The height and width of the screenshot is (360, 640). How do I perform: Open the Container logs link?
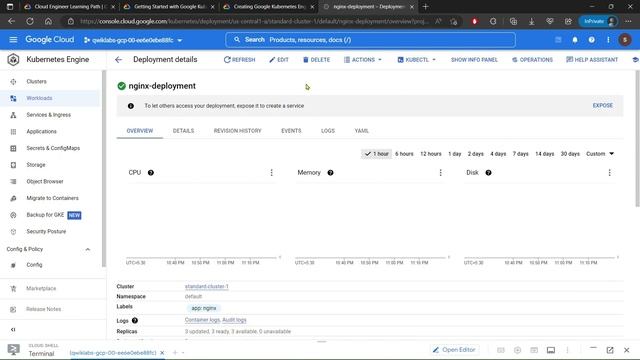point(202,320)
